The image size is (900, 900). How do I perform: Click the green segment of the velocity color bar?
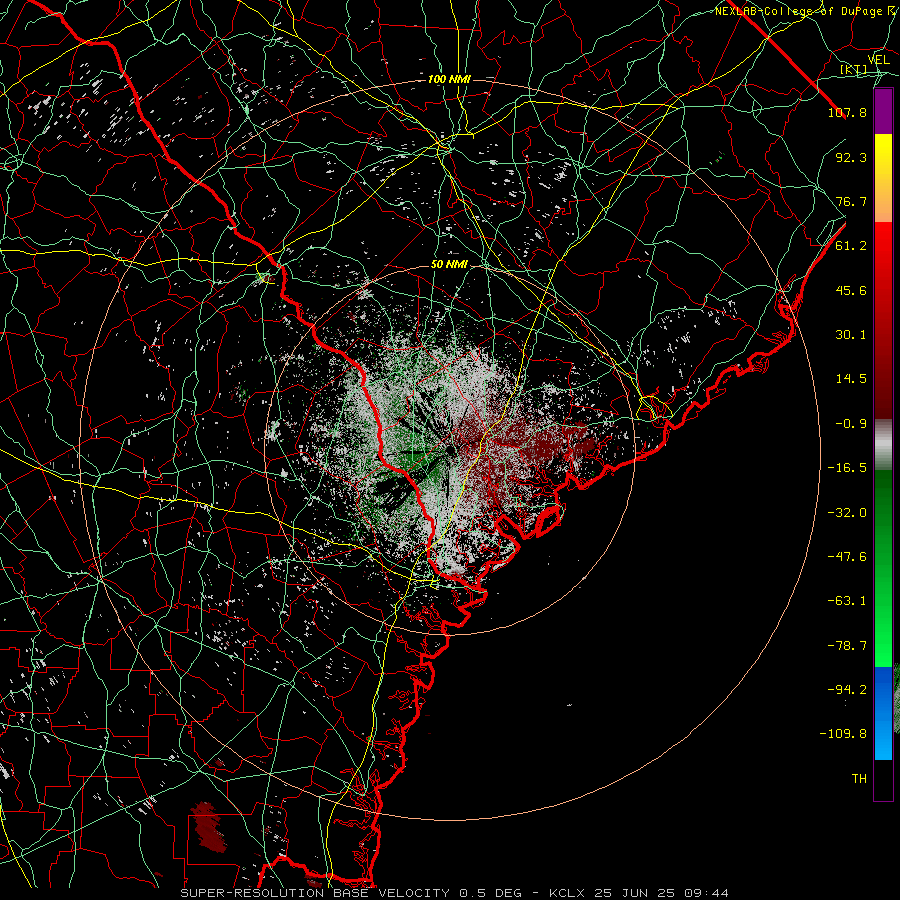click(883, 568)
